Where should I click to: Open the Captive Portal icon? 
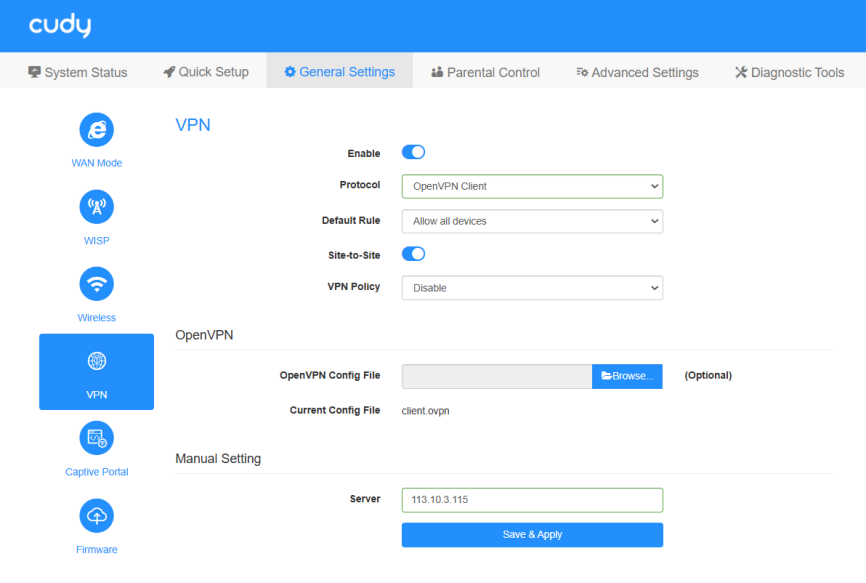click(x=96, y=438)
